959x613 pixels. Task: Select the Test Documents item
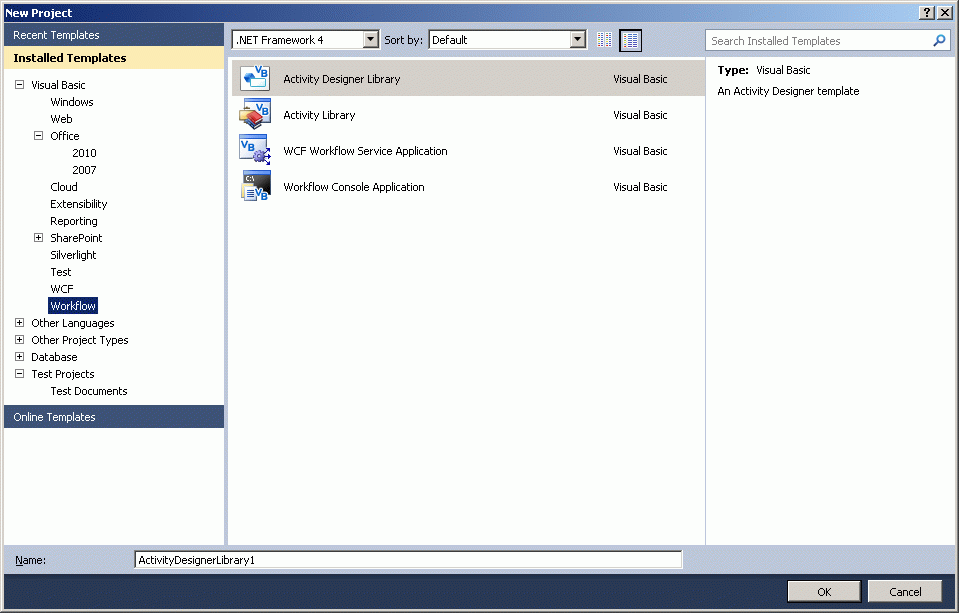point(89,391)
